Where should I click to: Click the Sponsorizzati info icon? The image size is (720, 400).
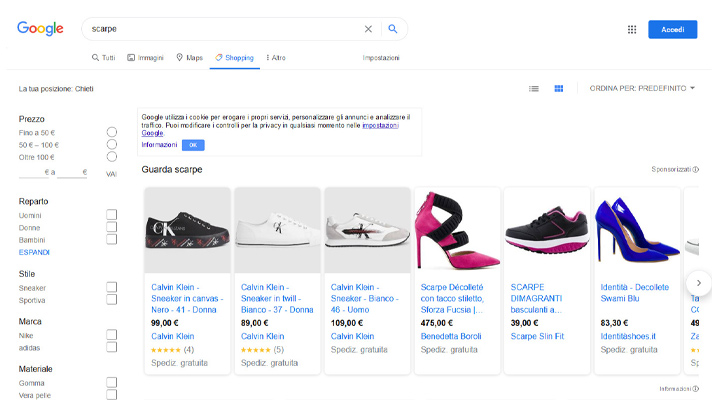[696, 169]
